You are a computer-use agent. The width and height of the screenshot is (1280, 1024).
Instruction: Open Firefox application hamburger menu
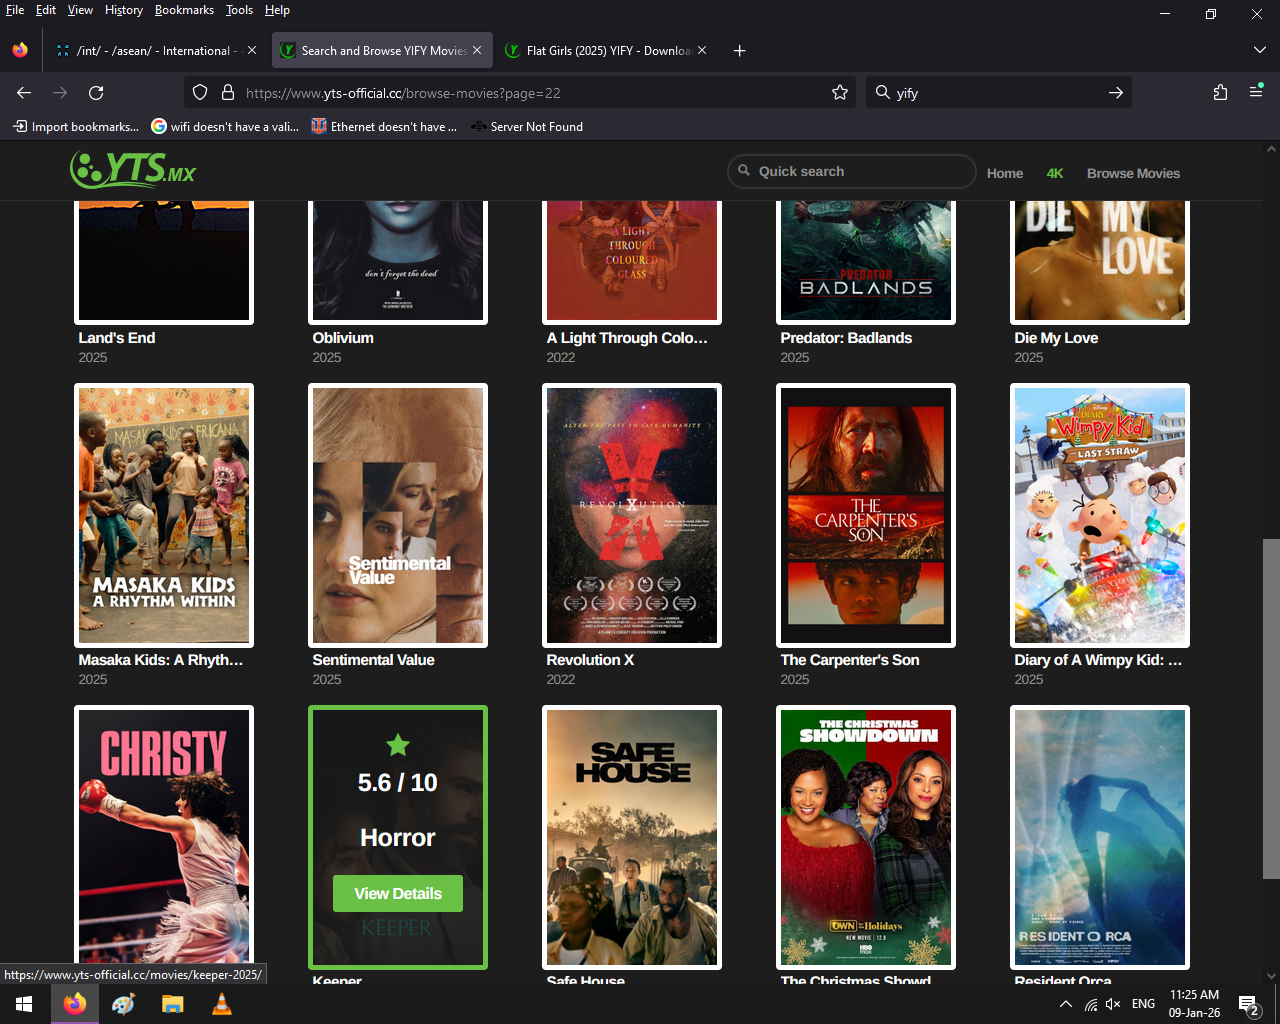[x=1256, y=93]
